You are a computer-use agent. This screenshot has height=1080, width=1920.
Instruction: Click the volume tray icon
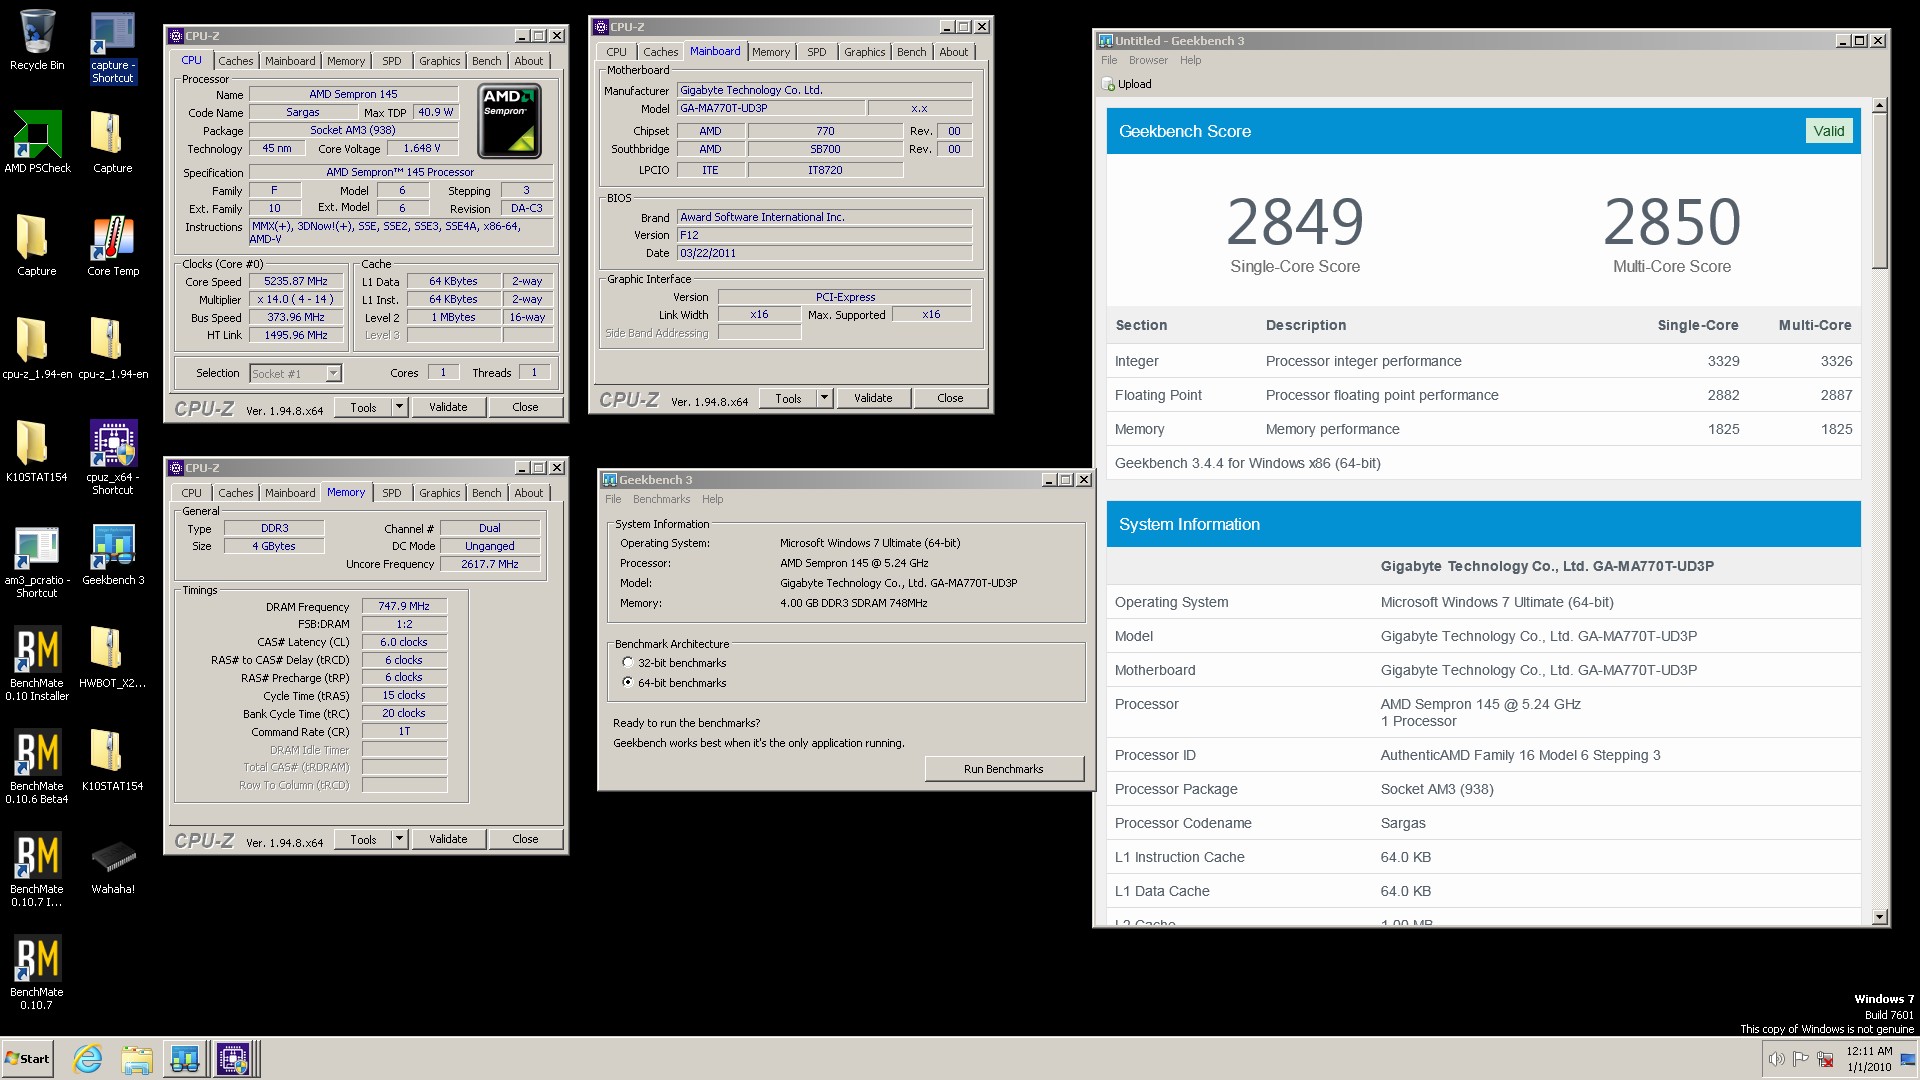(x=1776, y=1059)
